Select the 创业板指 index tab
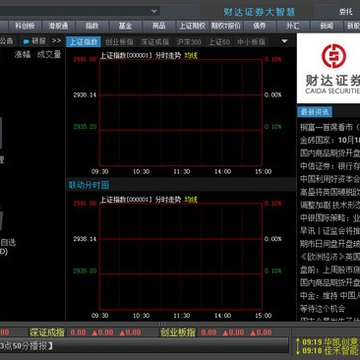Viewport: 360px width, 360px height. click(119, 42)
